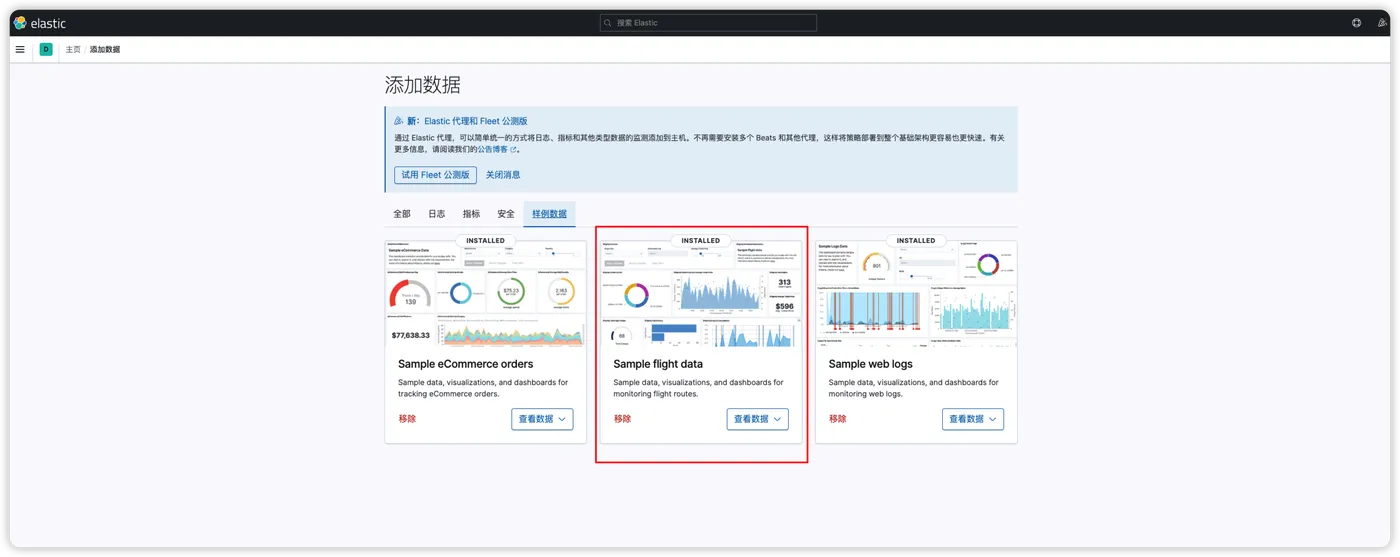The image size is (1400, 557).
Task: Select the 样例数据 tab
Action: point(549,214)
